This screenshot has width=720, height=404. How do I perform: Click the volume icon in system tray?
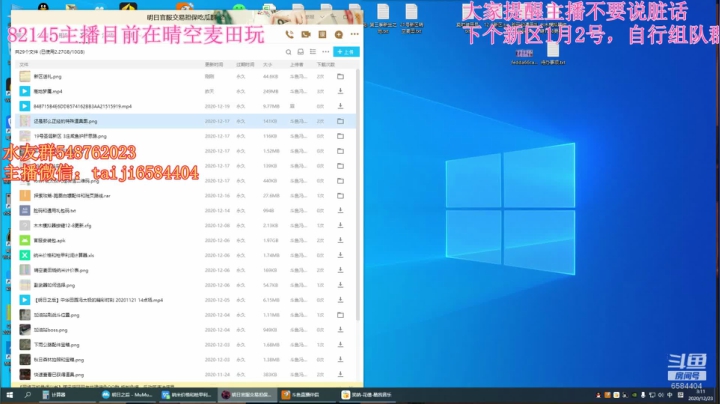coord(661,395)
